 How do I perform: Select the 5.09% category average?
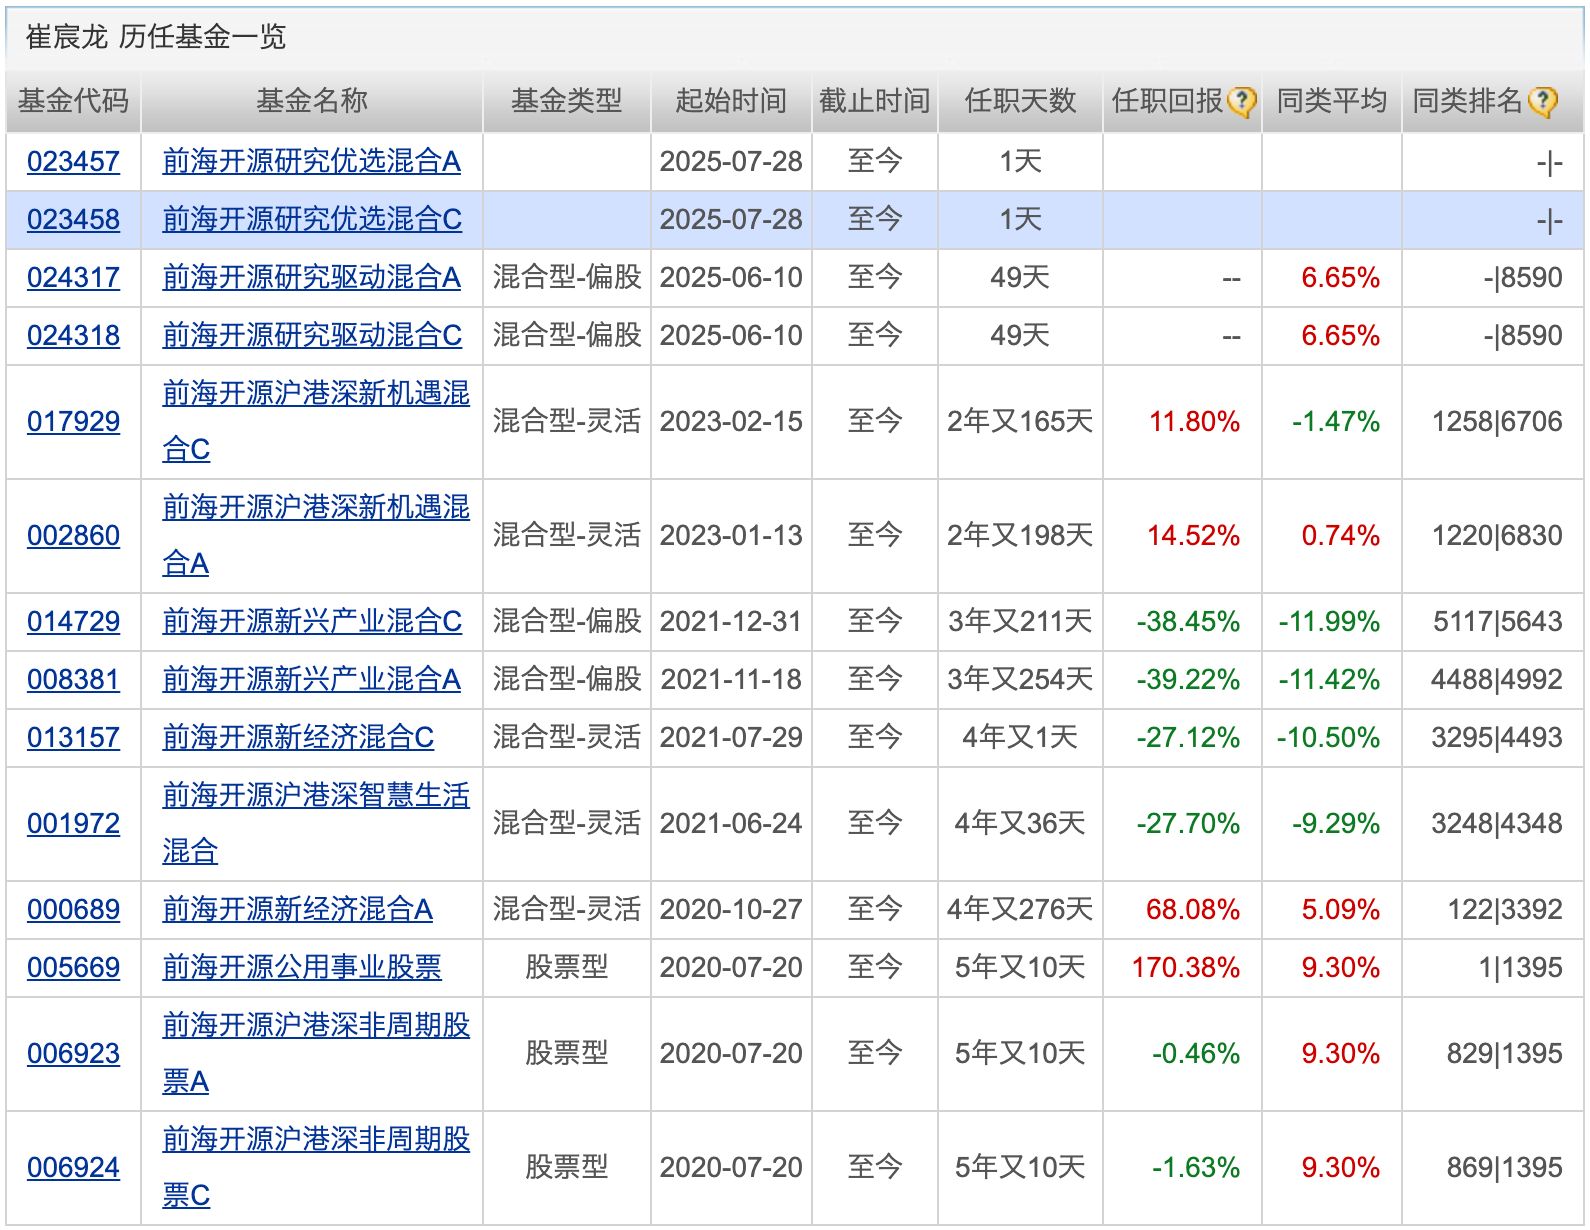(1340, 909)
